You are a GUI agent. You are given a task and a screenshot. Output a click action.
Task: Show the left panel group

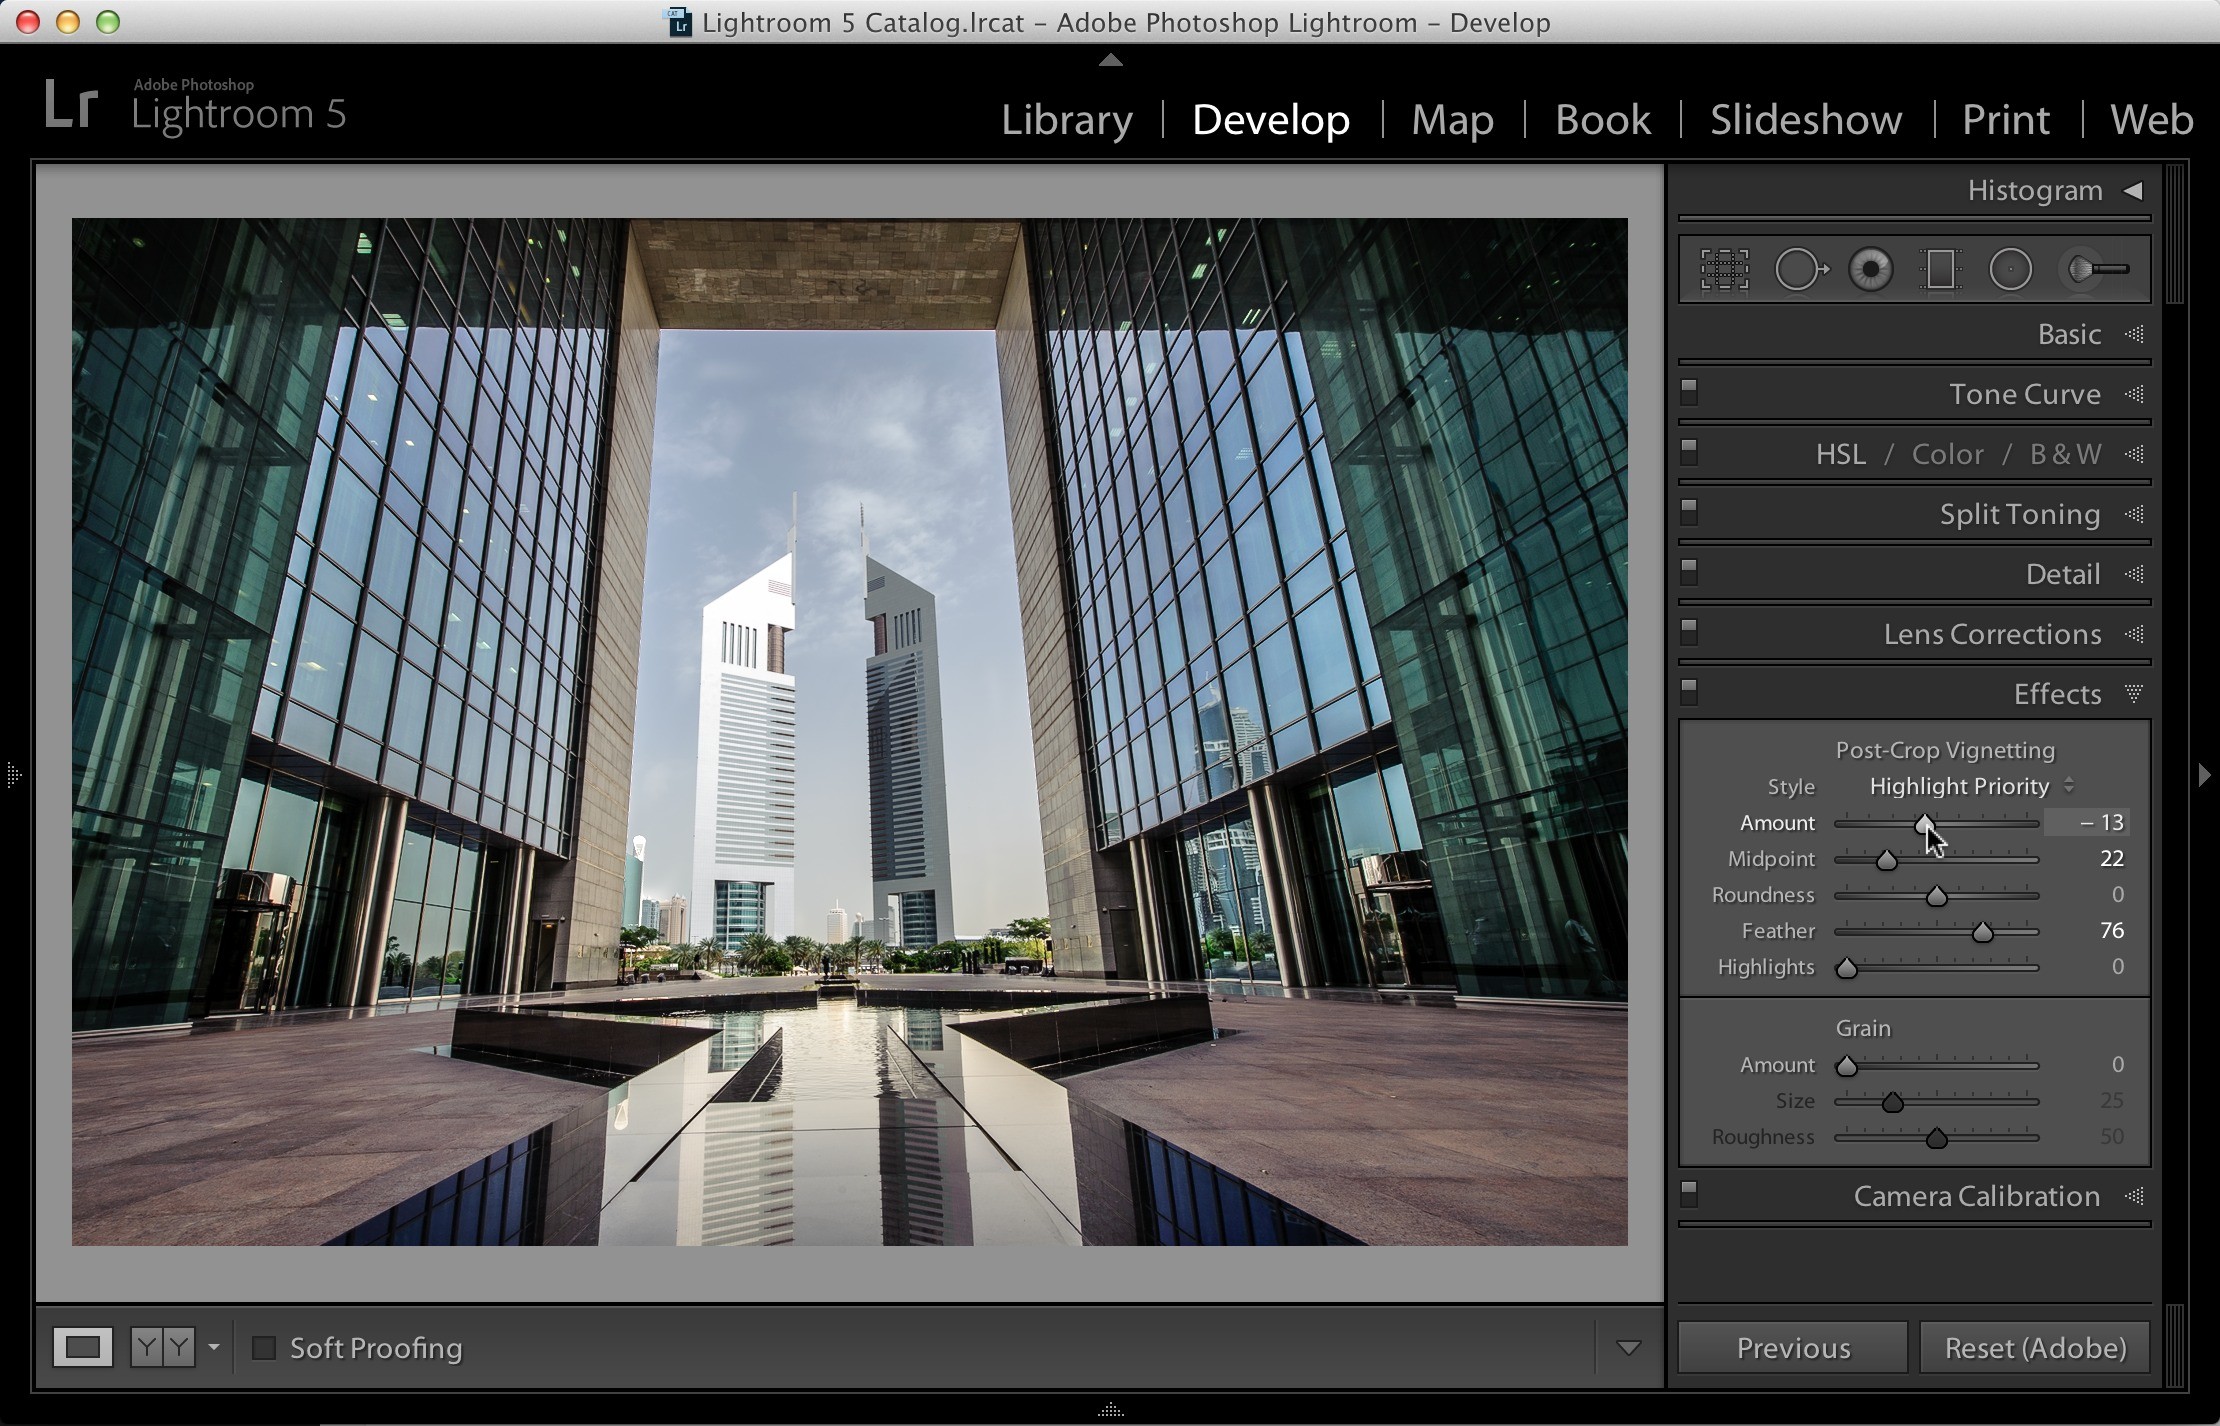13,774
